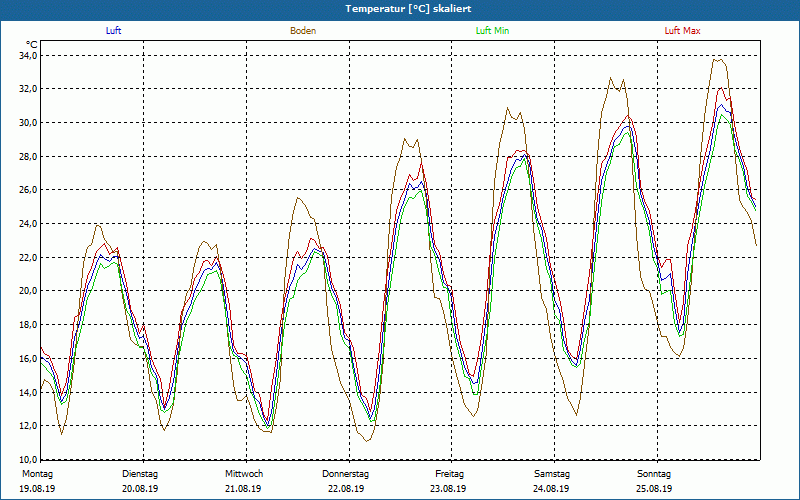This screenshot has height=500, width=800.
Task: Click the 'Mittwoch' day label
Action: pyautogui.click(x=244, y=474)
